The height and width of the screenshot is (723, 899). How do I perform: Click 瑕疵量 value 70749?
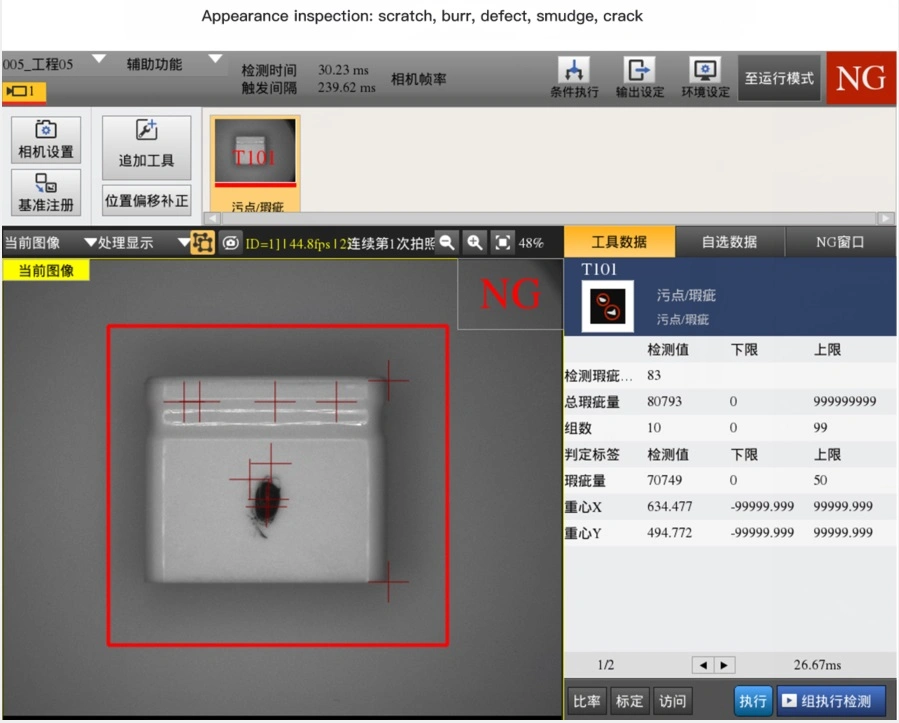(x=664, y=480)
